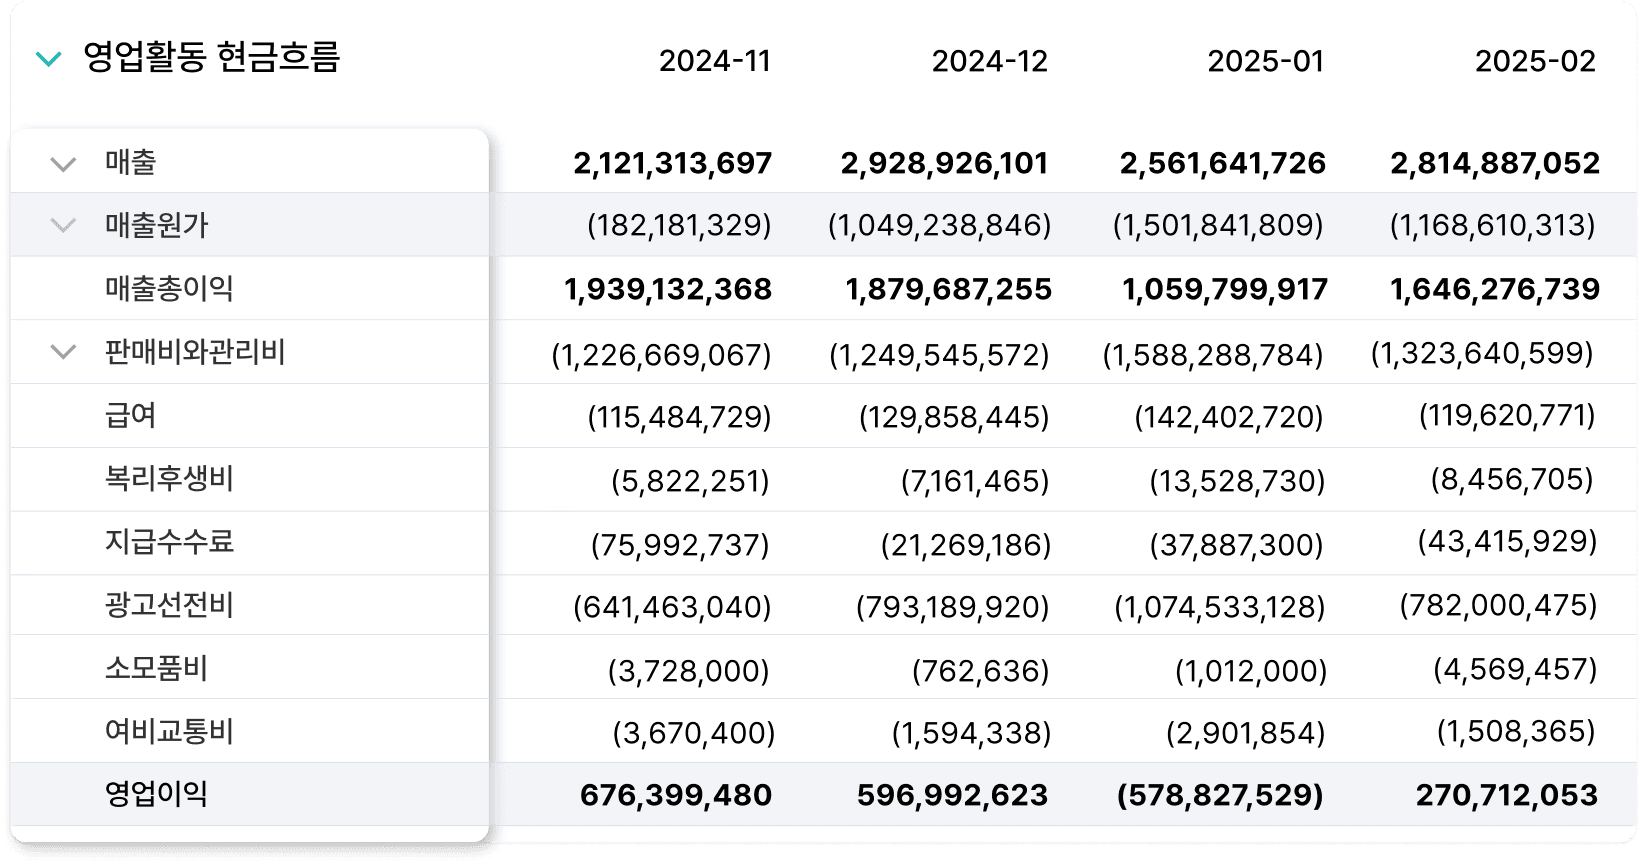The height and width of the screenshot is (864, 1640).
Task: Click the 지급수수료 value (21,269,186)
Action: [x=966, y=545]
